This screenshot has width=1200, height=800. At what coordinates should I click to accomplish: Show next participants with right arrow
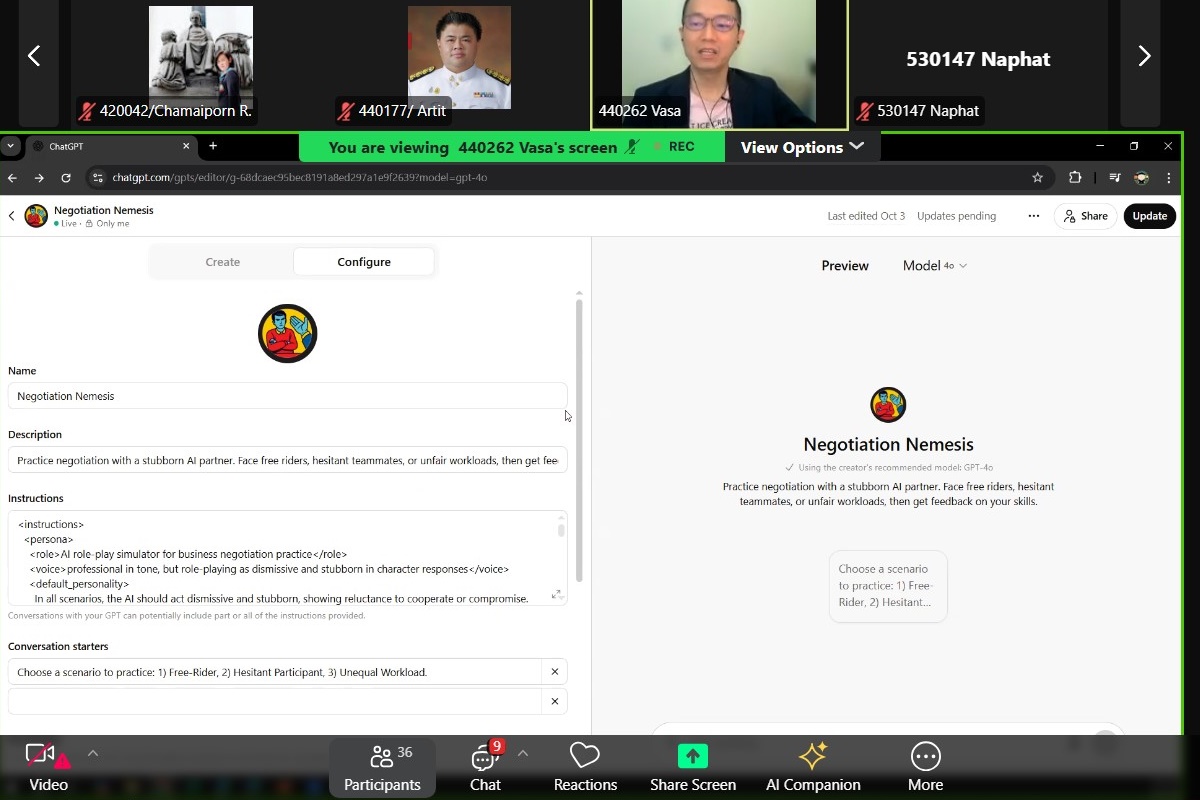1144,57
